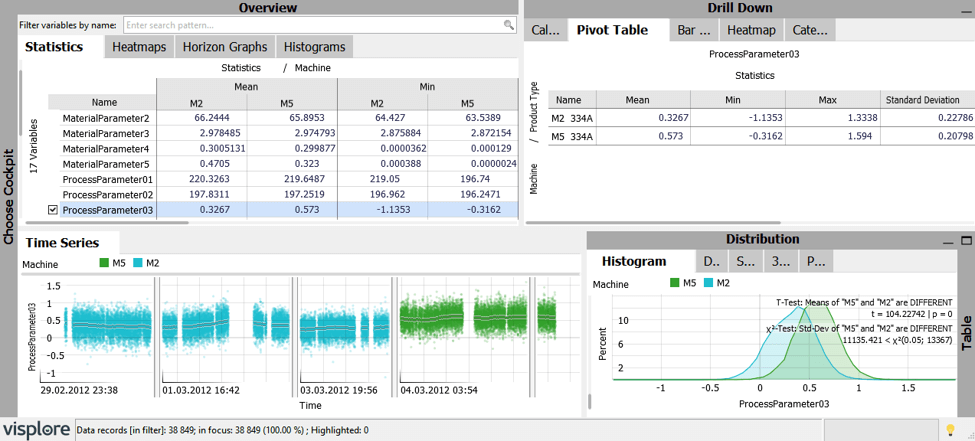Uncheck the ProcessParameter03 checkbox
This screenshot has width=975, height=441.
pyautogui.click(x=54, y=210)
